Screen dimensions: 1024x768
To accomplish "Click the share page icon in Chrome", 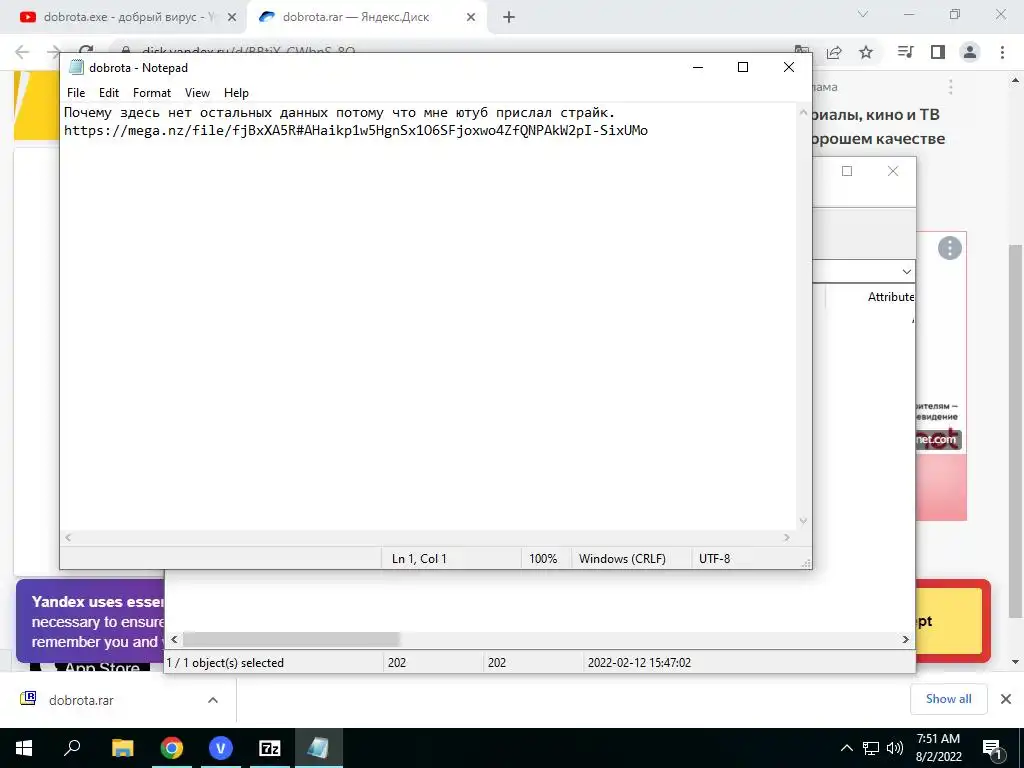I will click(834, 52).
